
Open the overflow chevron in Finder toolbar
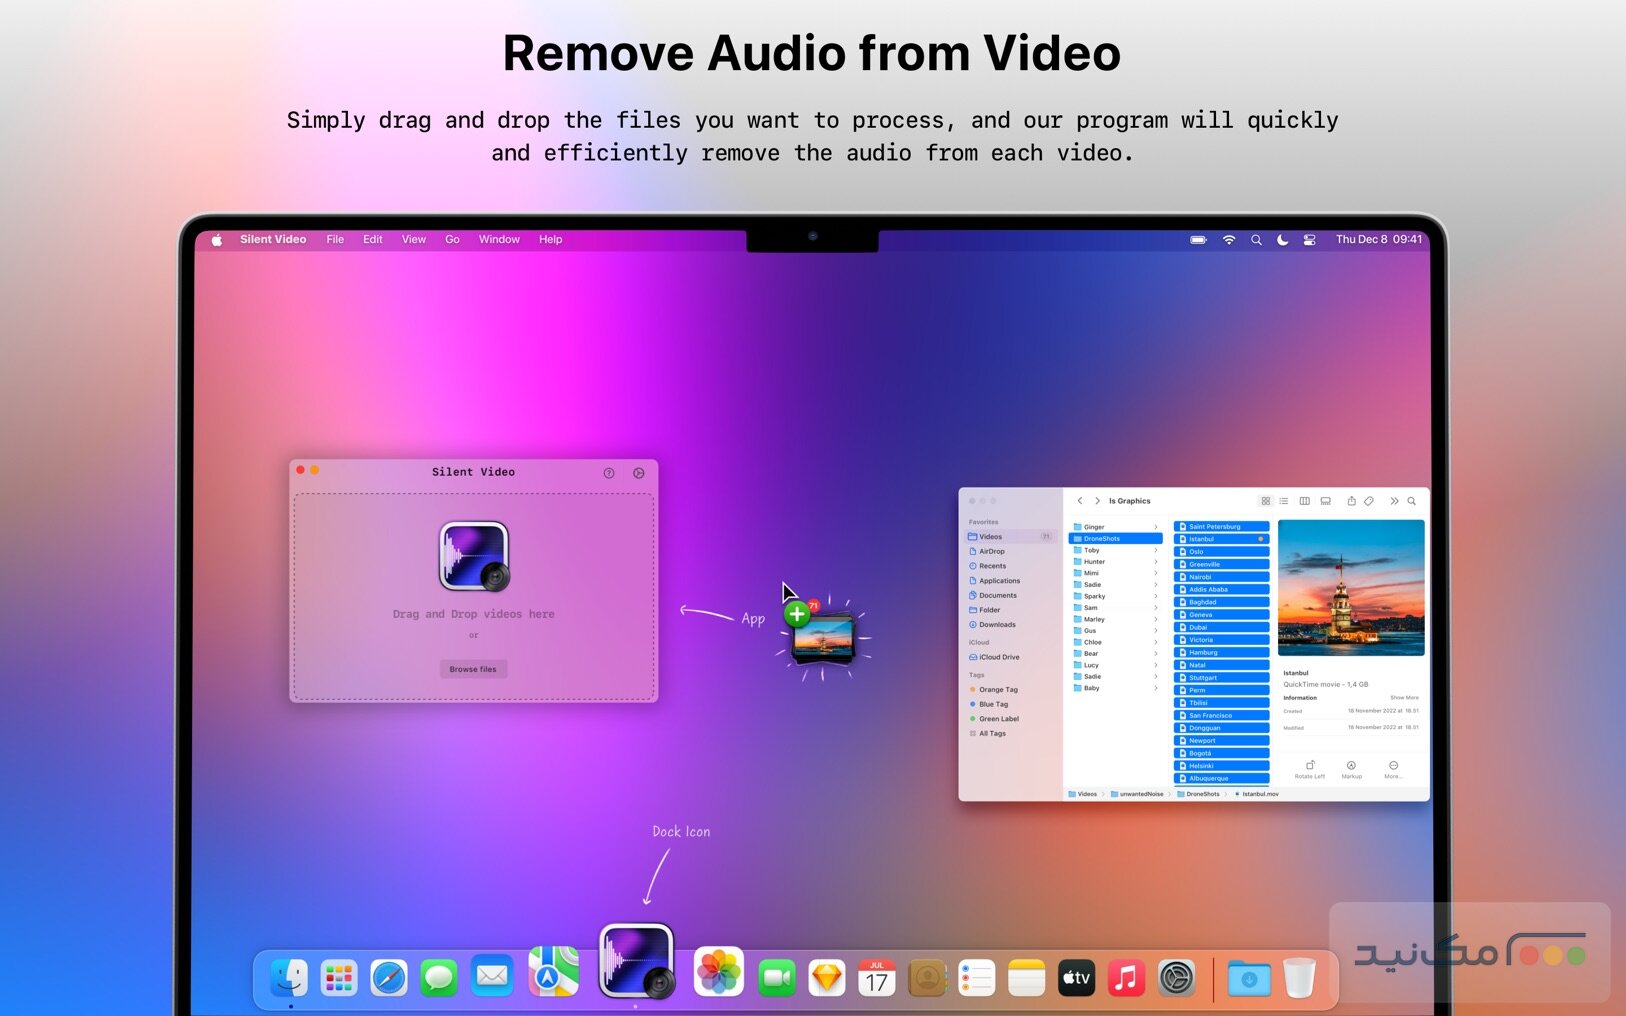[x=1393, y=501]
